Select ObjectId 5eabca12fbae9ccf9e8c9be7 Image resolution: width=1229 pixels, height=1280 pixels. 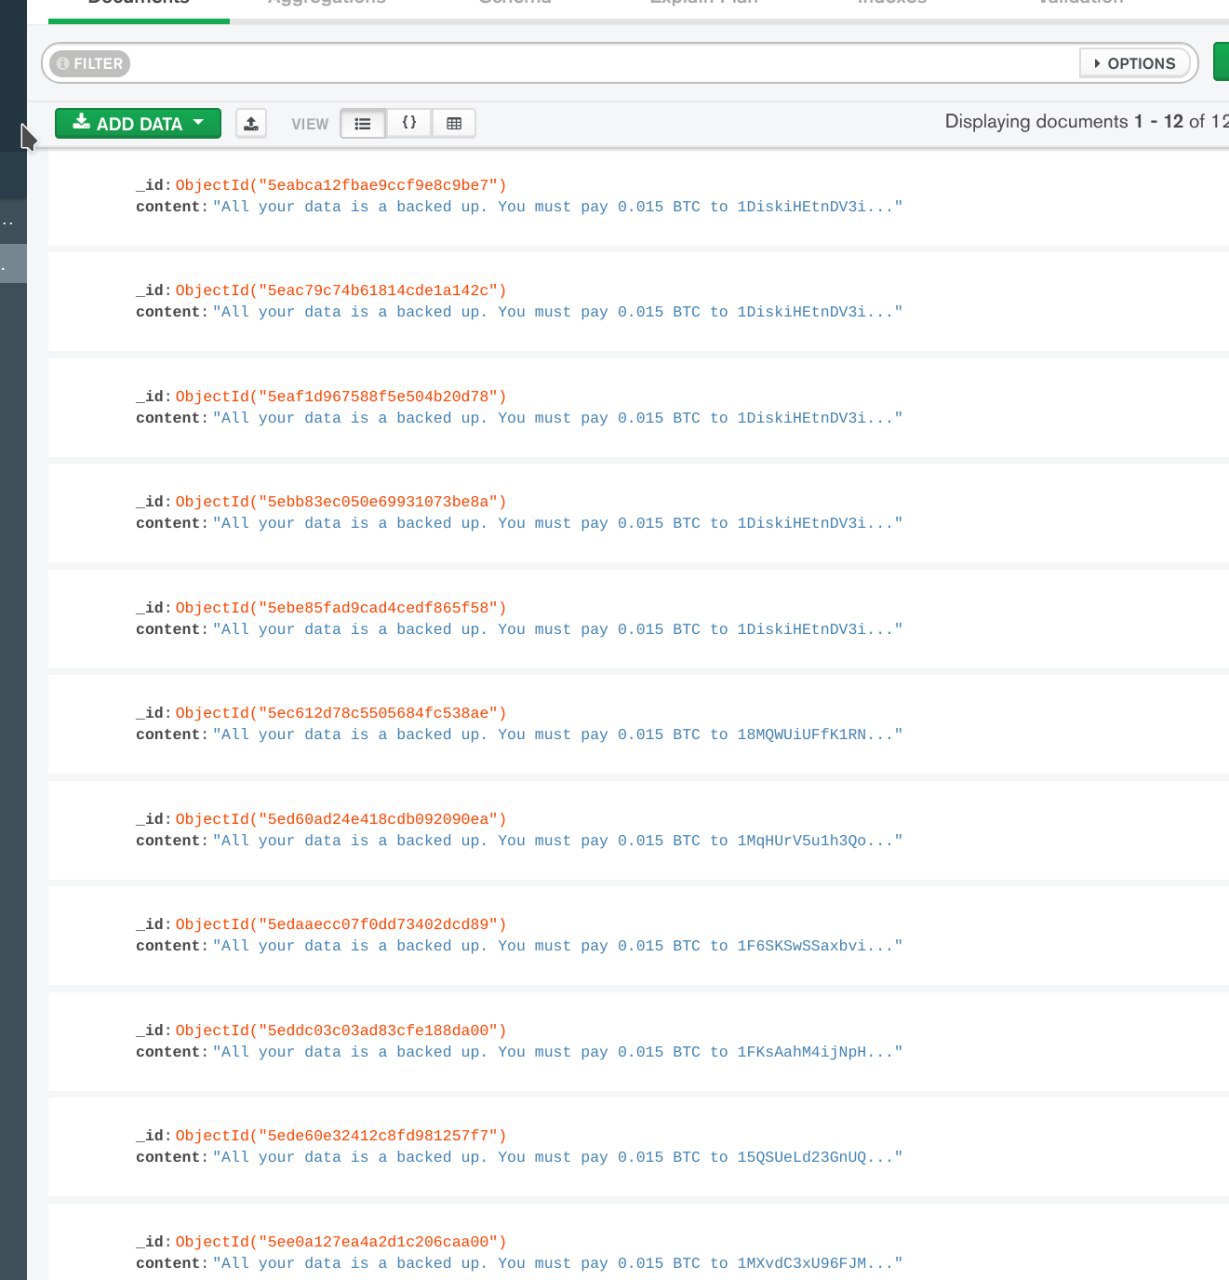coord(341,185)
